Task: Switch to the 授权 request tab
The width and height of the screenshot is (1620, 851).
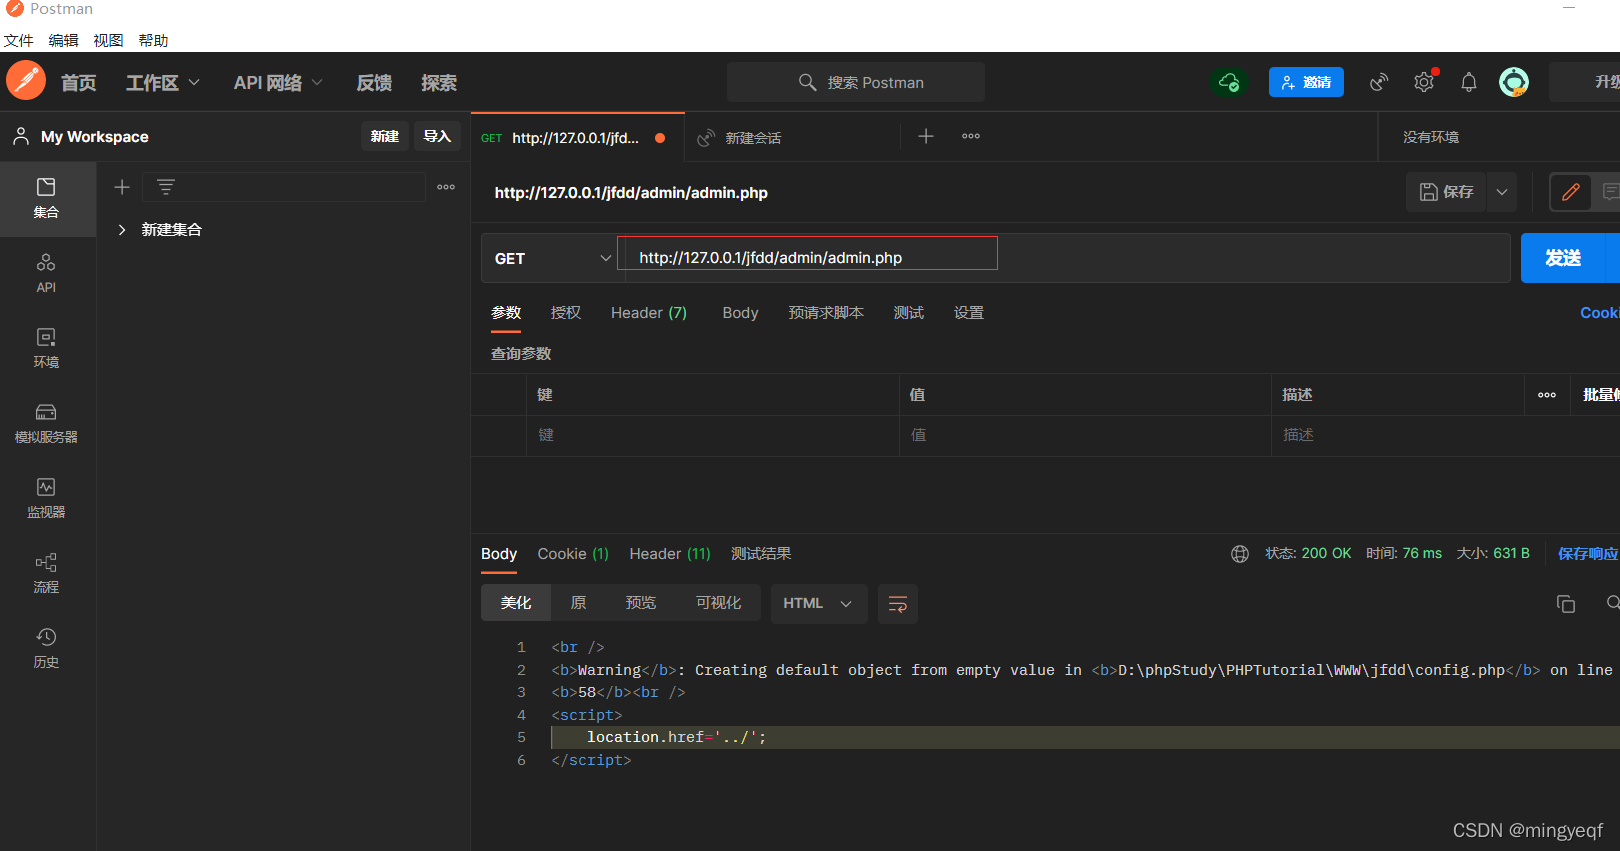Action: click(566, 313)
